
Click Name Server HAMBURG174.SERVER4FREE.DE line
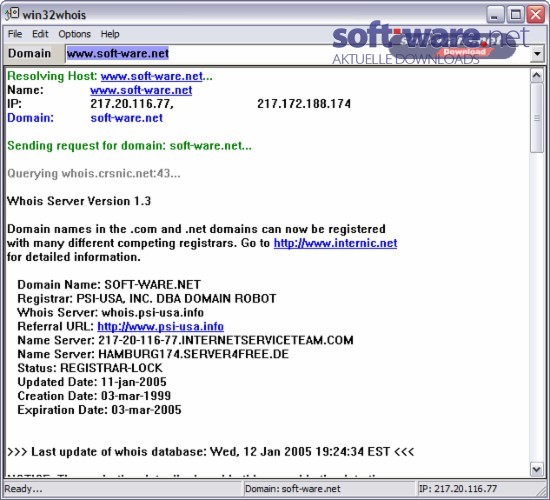point(153,354)
